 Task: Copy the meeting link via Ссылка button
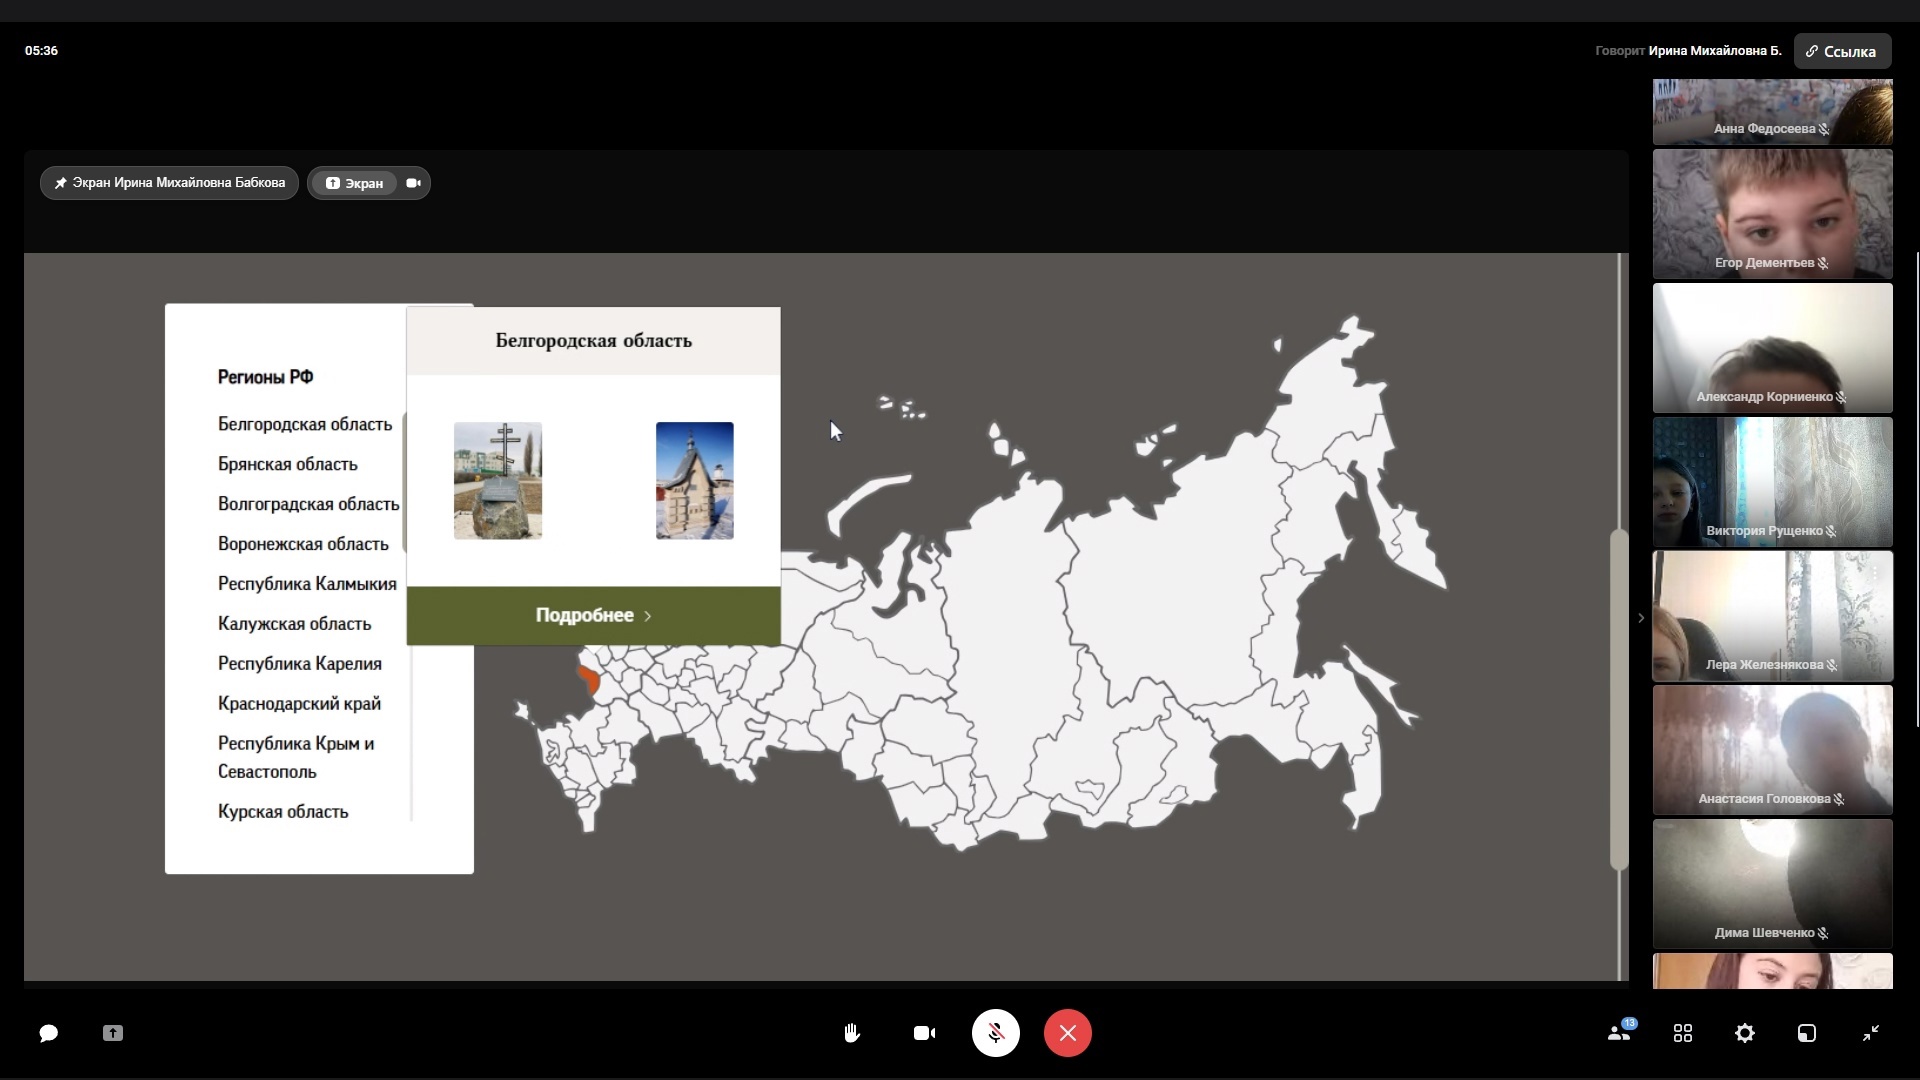[x=1842, y=51]
